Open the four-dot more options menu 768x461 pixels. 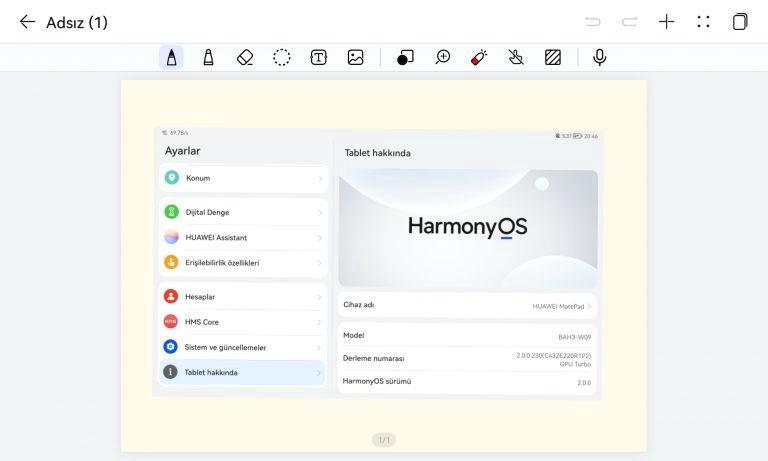(703, 22)
